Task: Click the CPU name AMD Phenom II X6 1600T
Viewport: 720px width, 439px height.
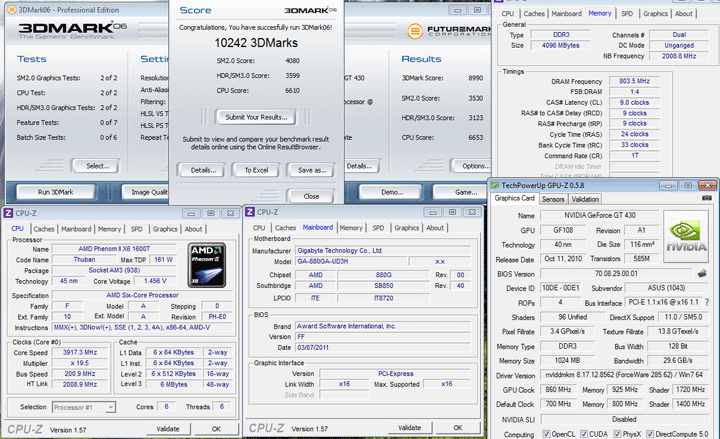Action: click(114, 248)
